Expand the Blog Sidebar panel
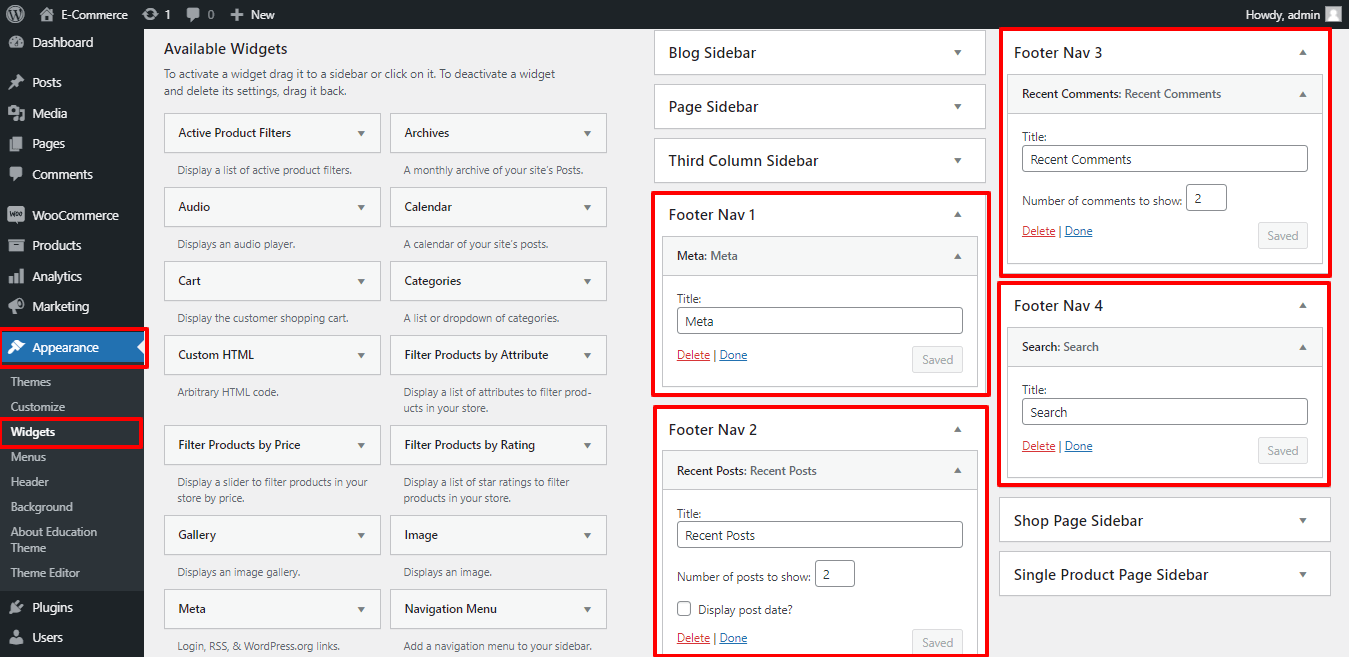Viewport: 1349px width, 657px height. pos(957,53)
